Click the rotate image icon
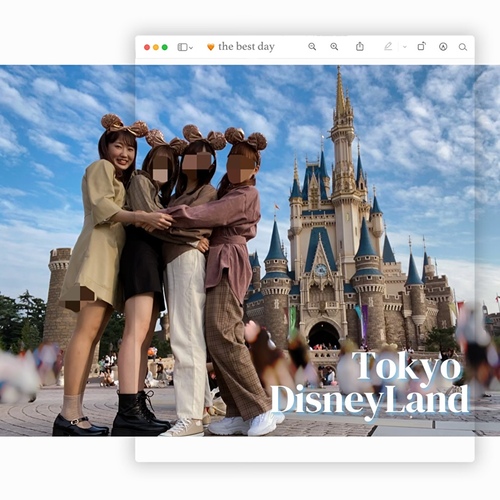 [x=421, y=46]
